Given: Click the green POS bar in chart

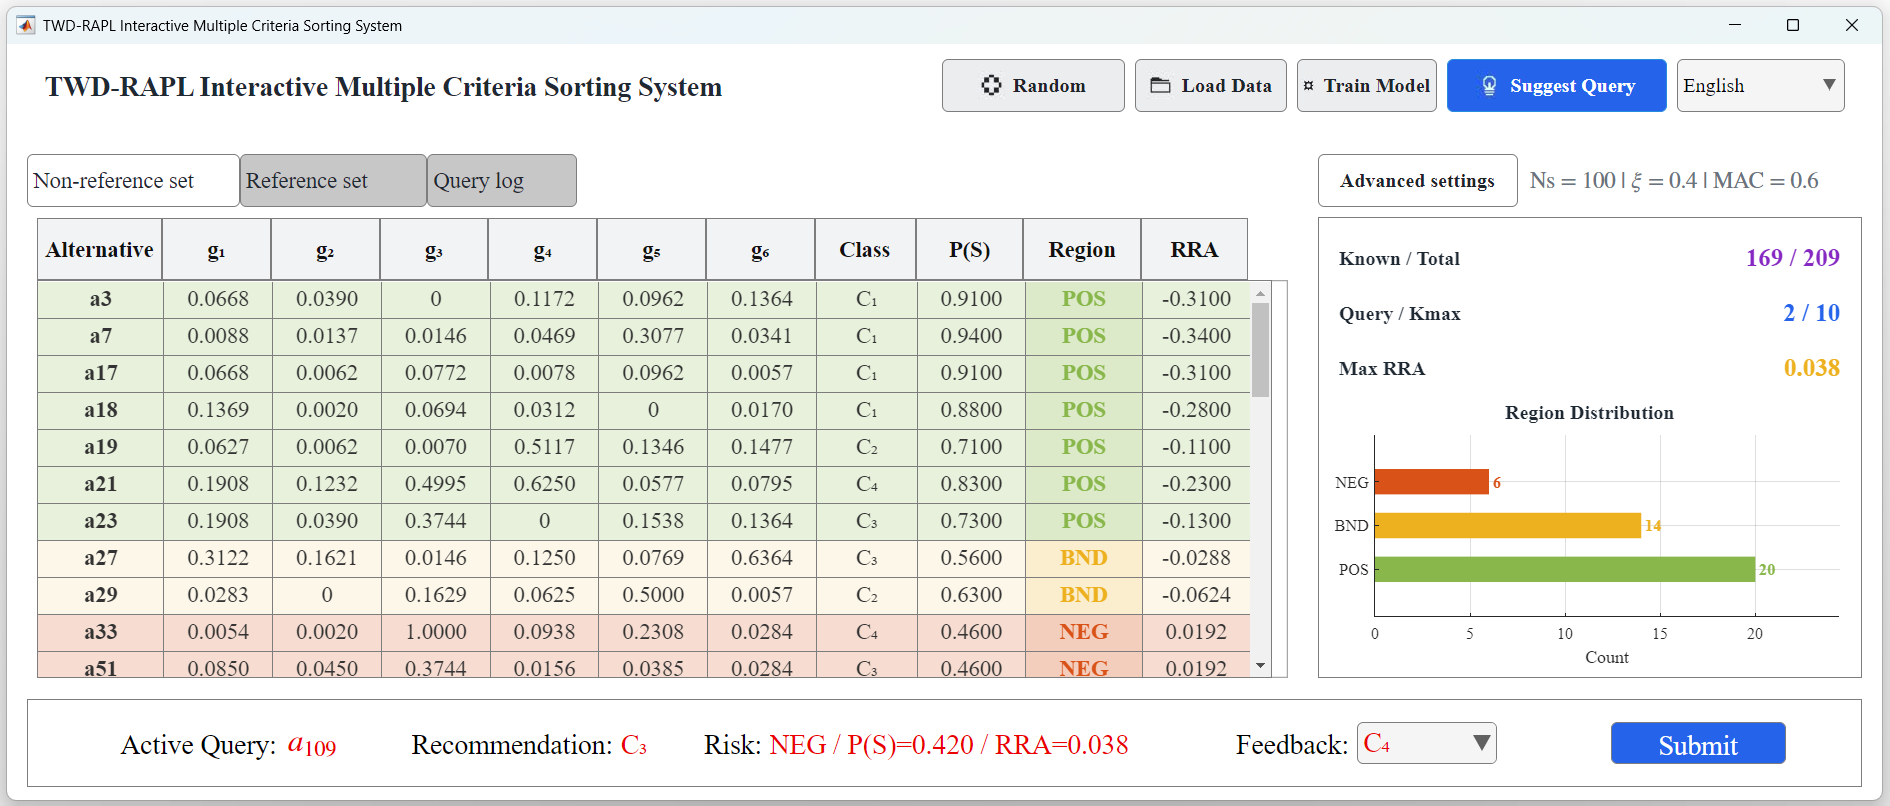Looking at the screenshot, I should (1565, 569).
